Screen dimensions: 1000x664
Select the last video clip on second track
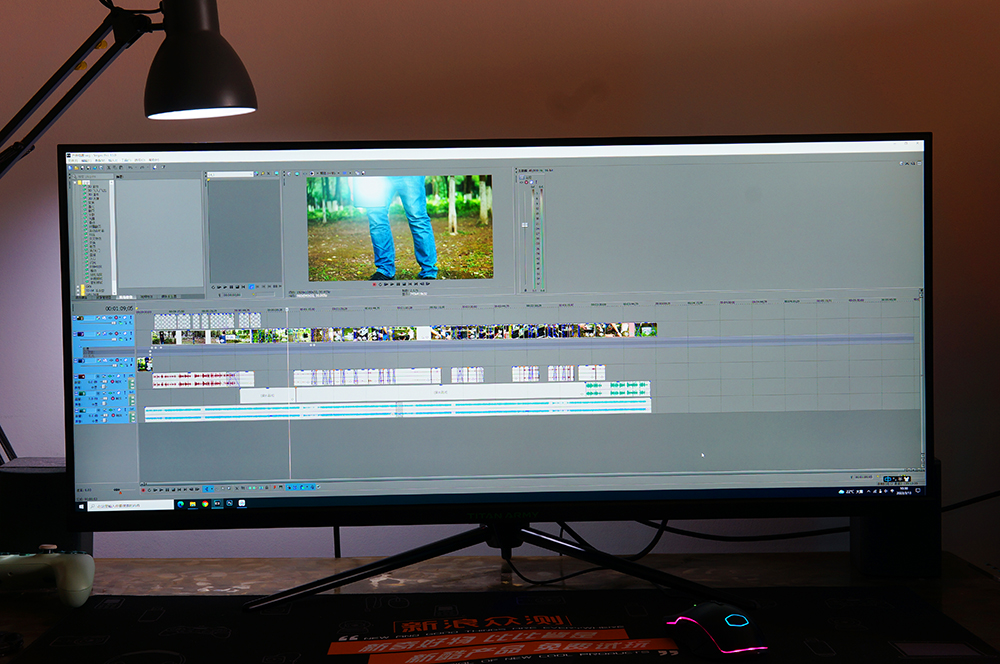click(x=645, y=330)
